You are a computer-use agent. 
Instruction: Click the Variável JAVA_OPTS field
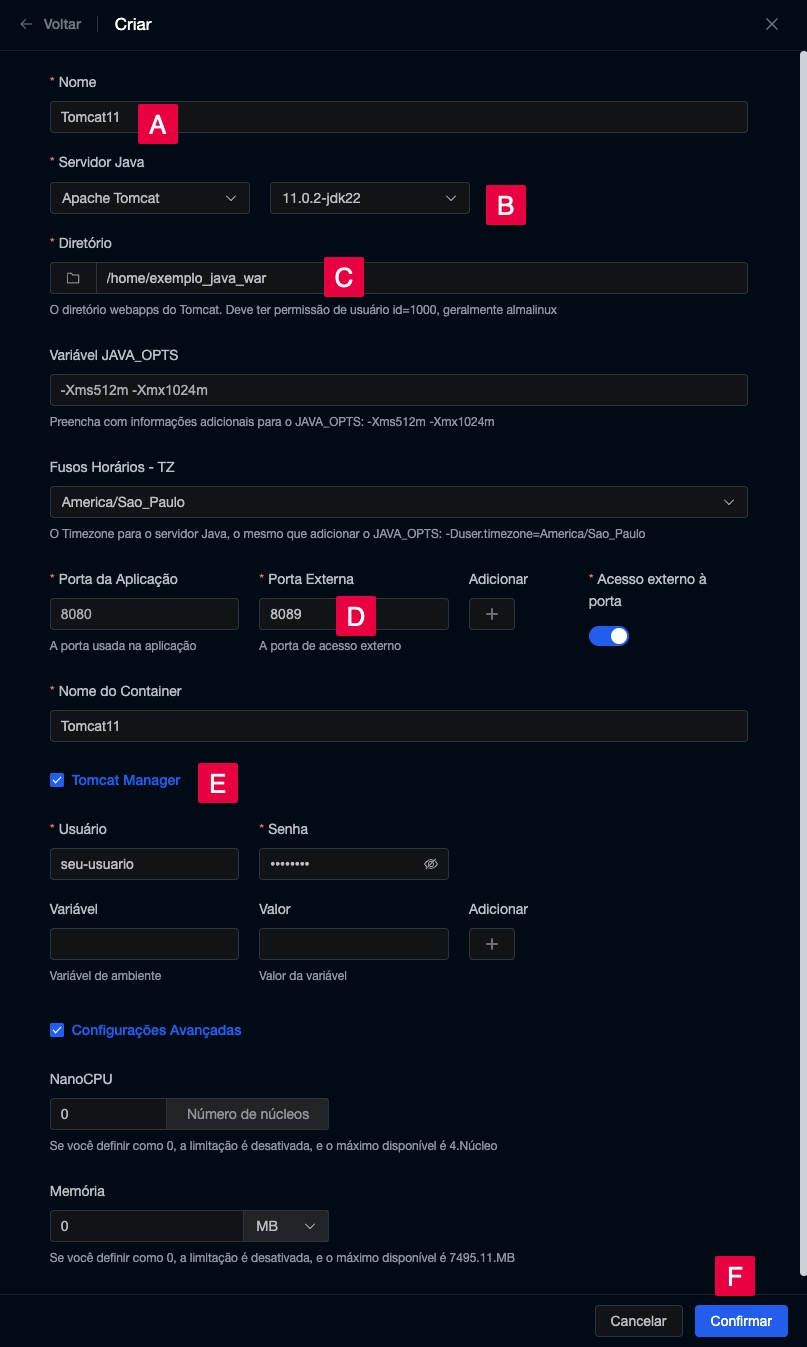tap(398, 390)
